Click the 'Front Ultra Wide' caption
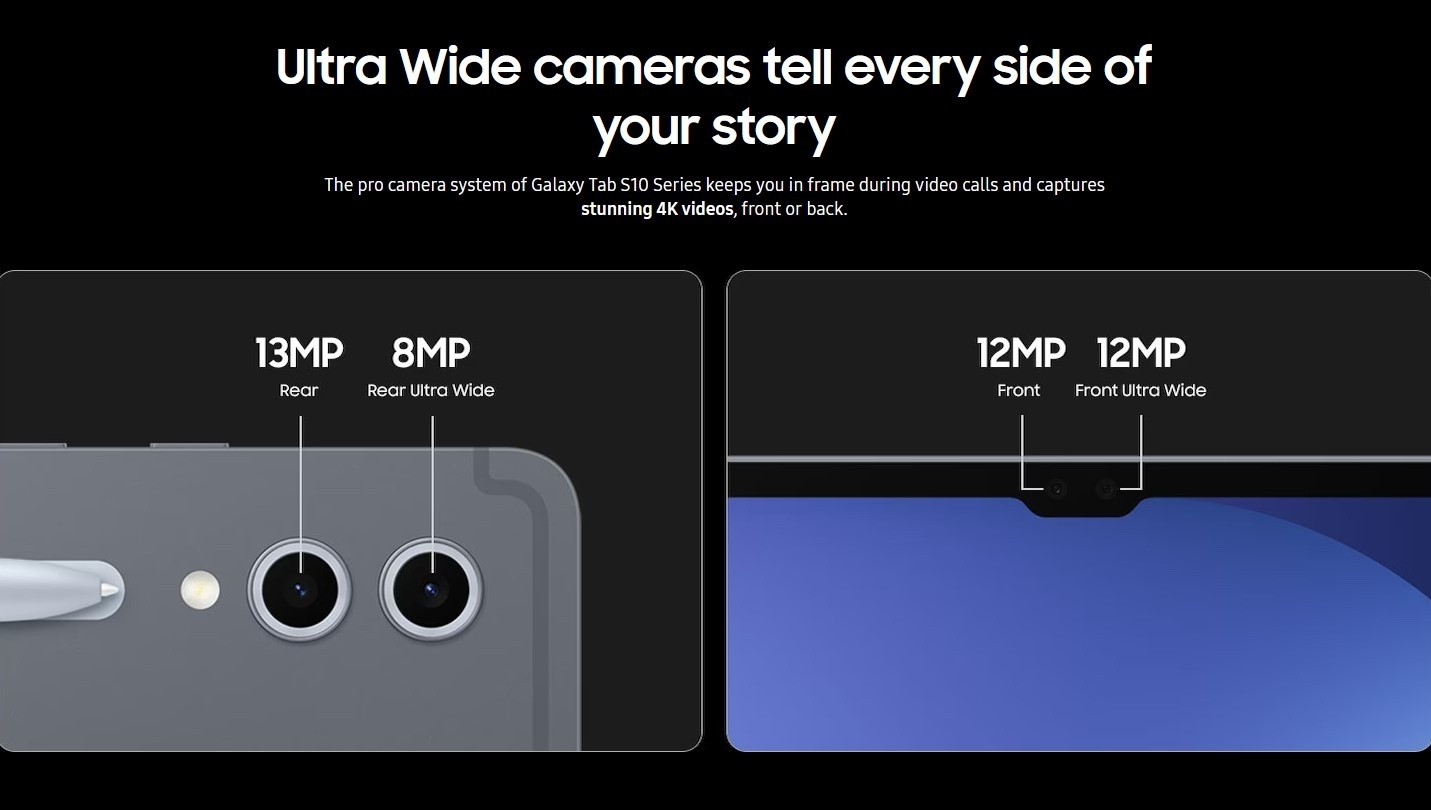This screenshot has height=810, width=1431. [x=1141, y=390]
